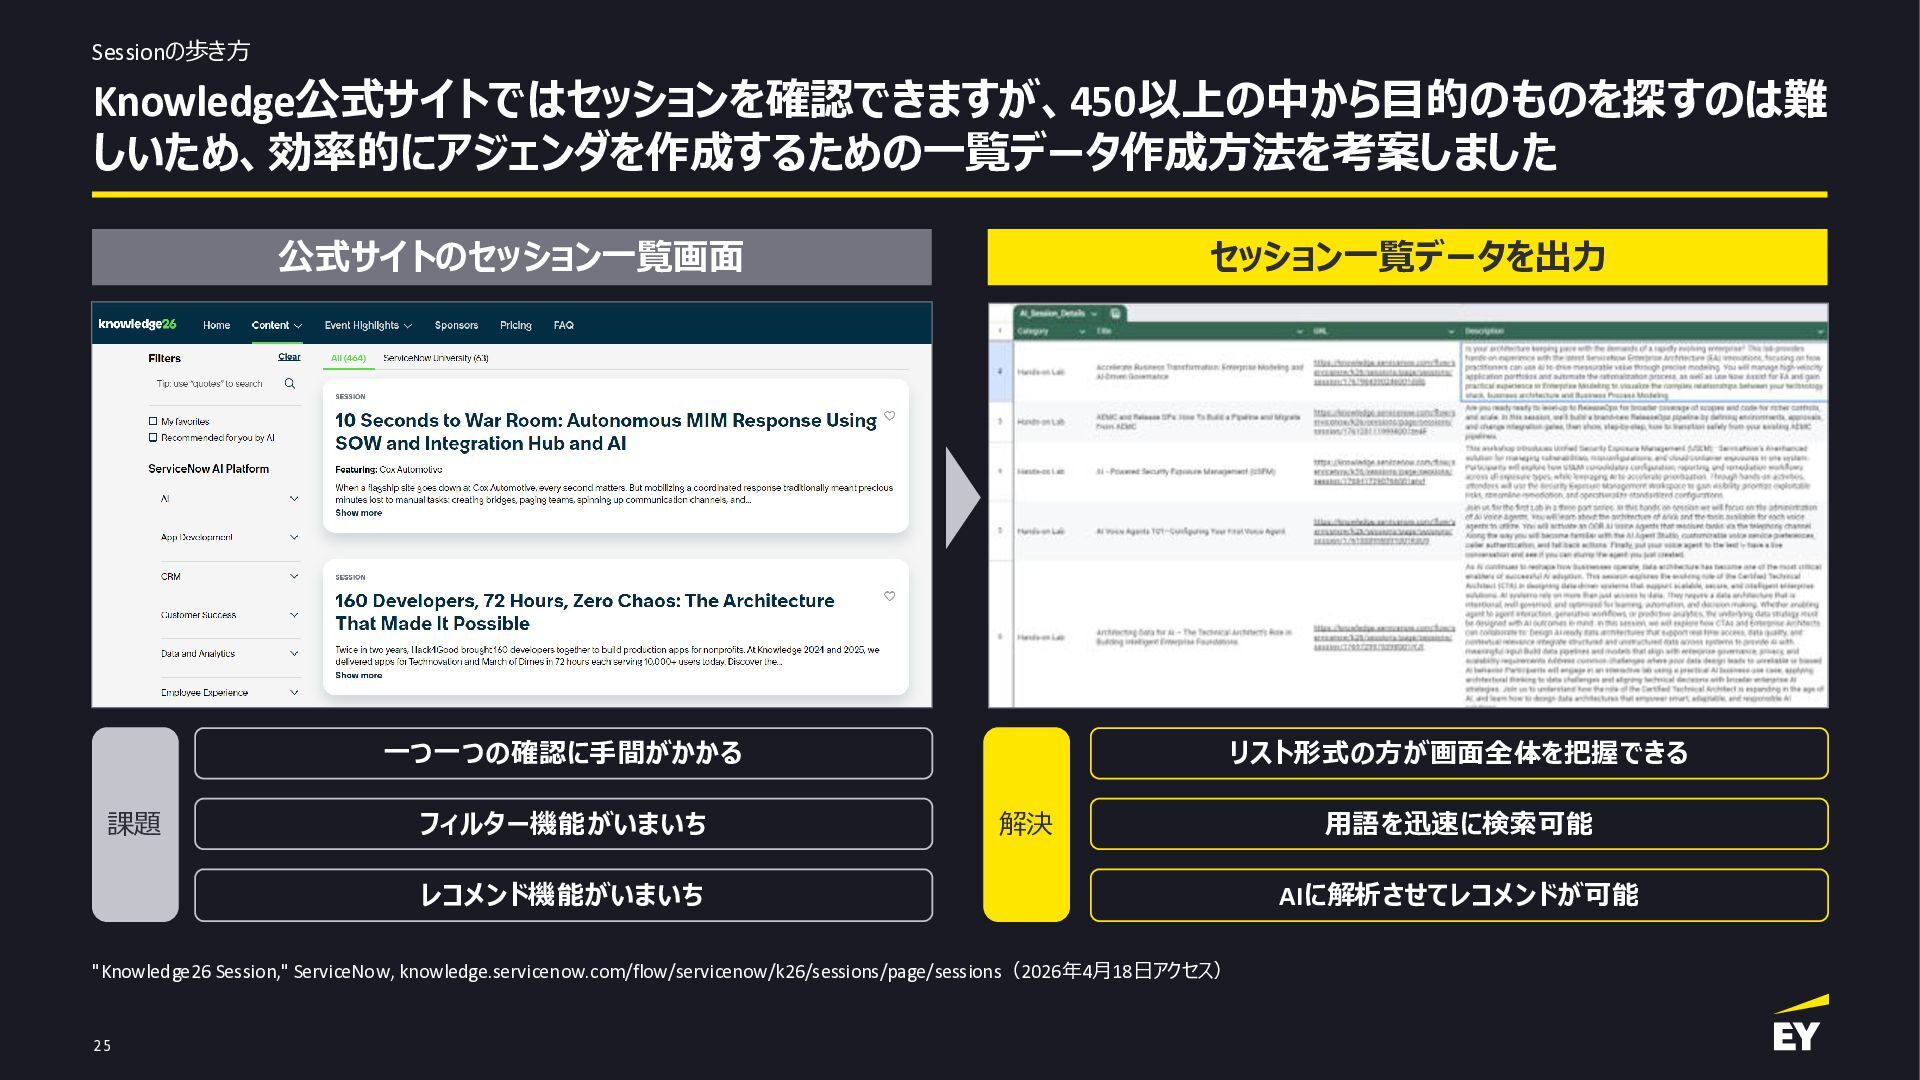This screenshot has width=1920, height=1080.
Task: Open the first session URL in spreadsheet
Action: (x=1383, y=372)
